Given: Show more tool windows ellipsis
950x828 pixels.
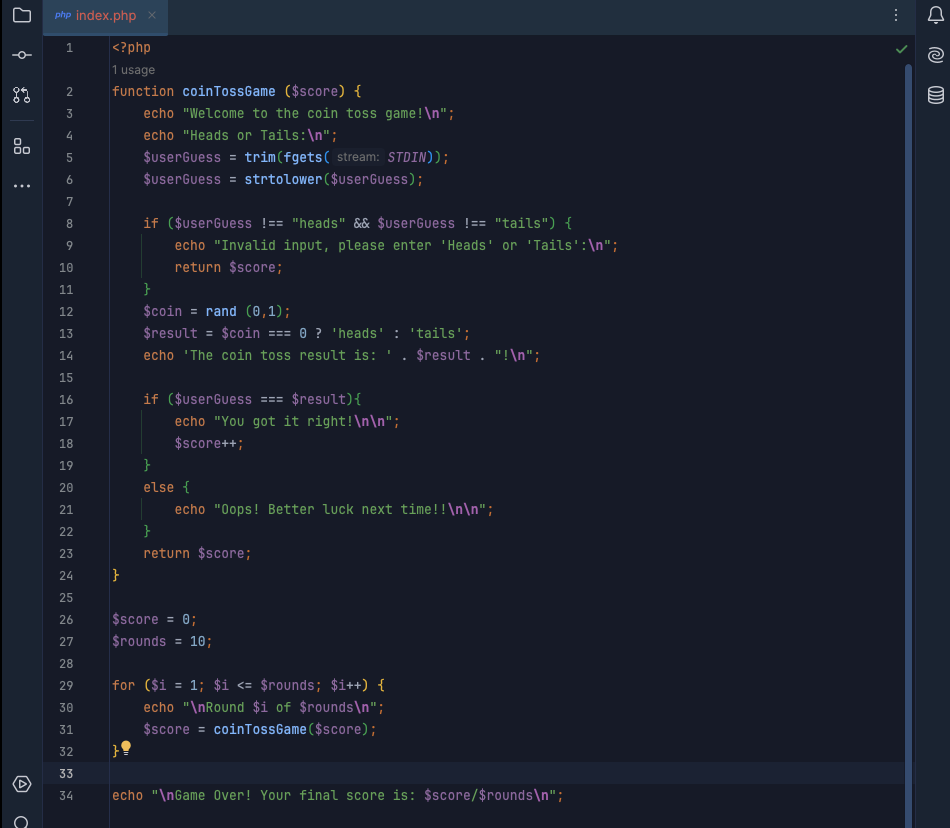Looking at the screenshot, I should coord(22,186).
